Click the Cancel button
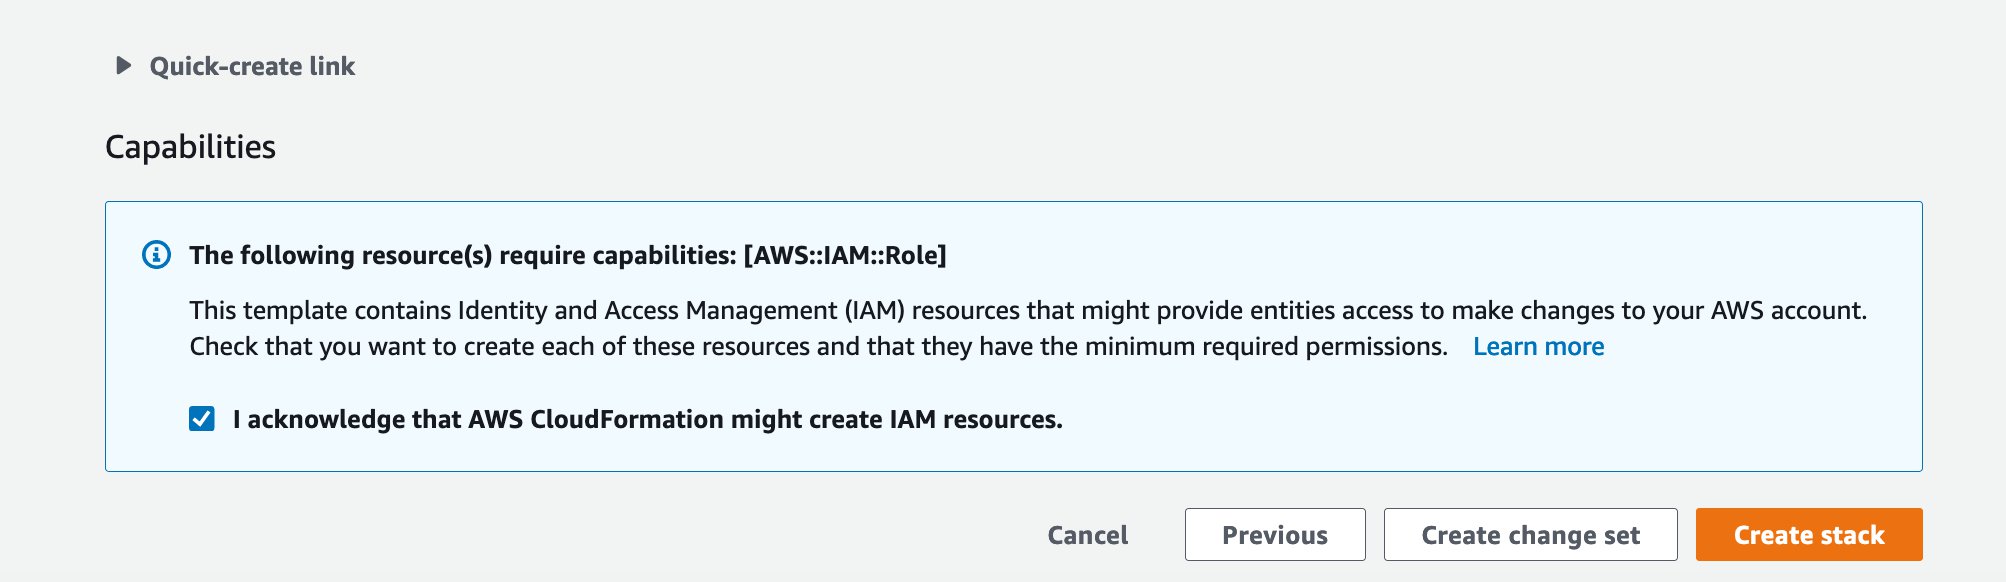The width and height of the screenshot is (2006, 582). click(x=1088, y=535)
